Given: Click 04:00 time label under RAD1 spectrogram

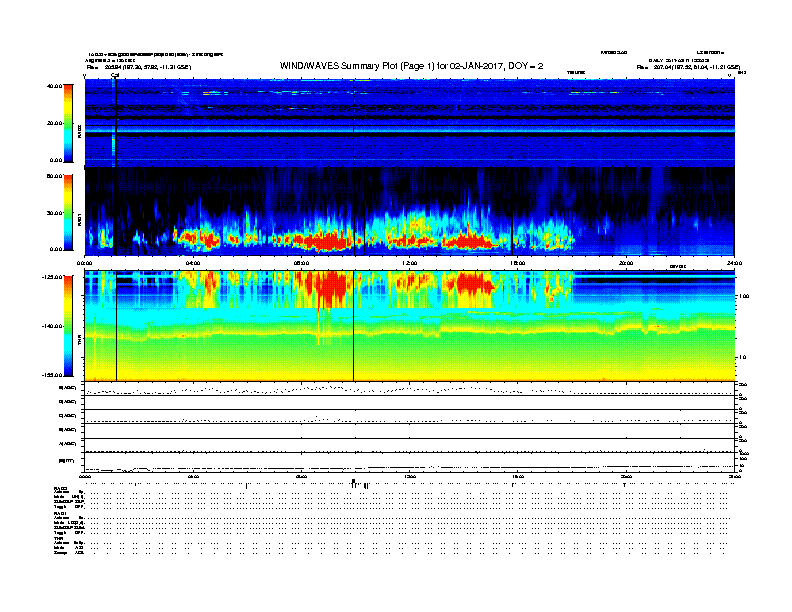Looking at the screenshot, I should click(193, 263).
